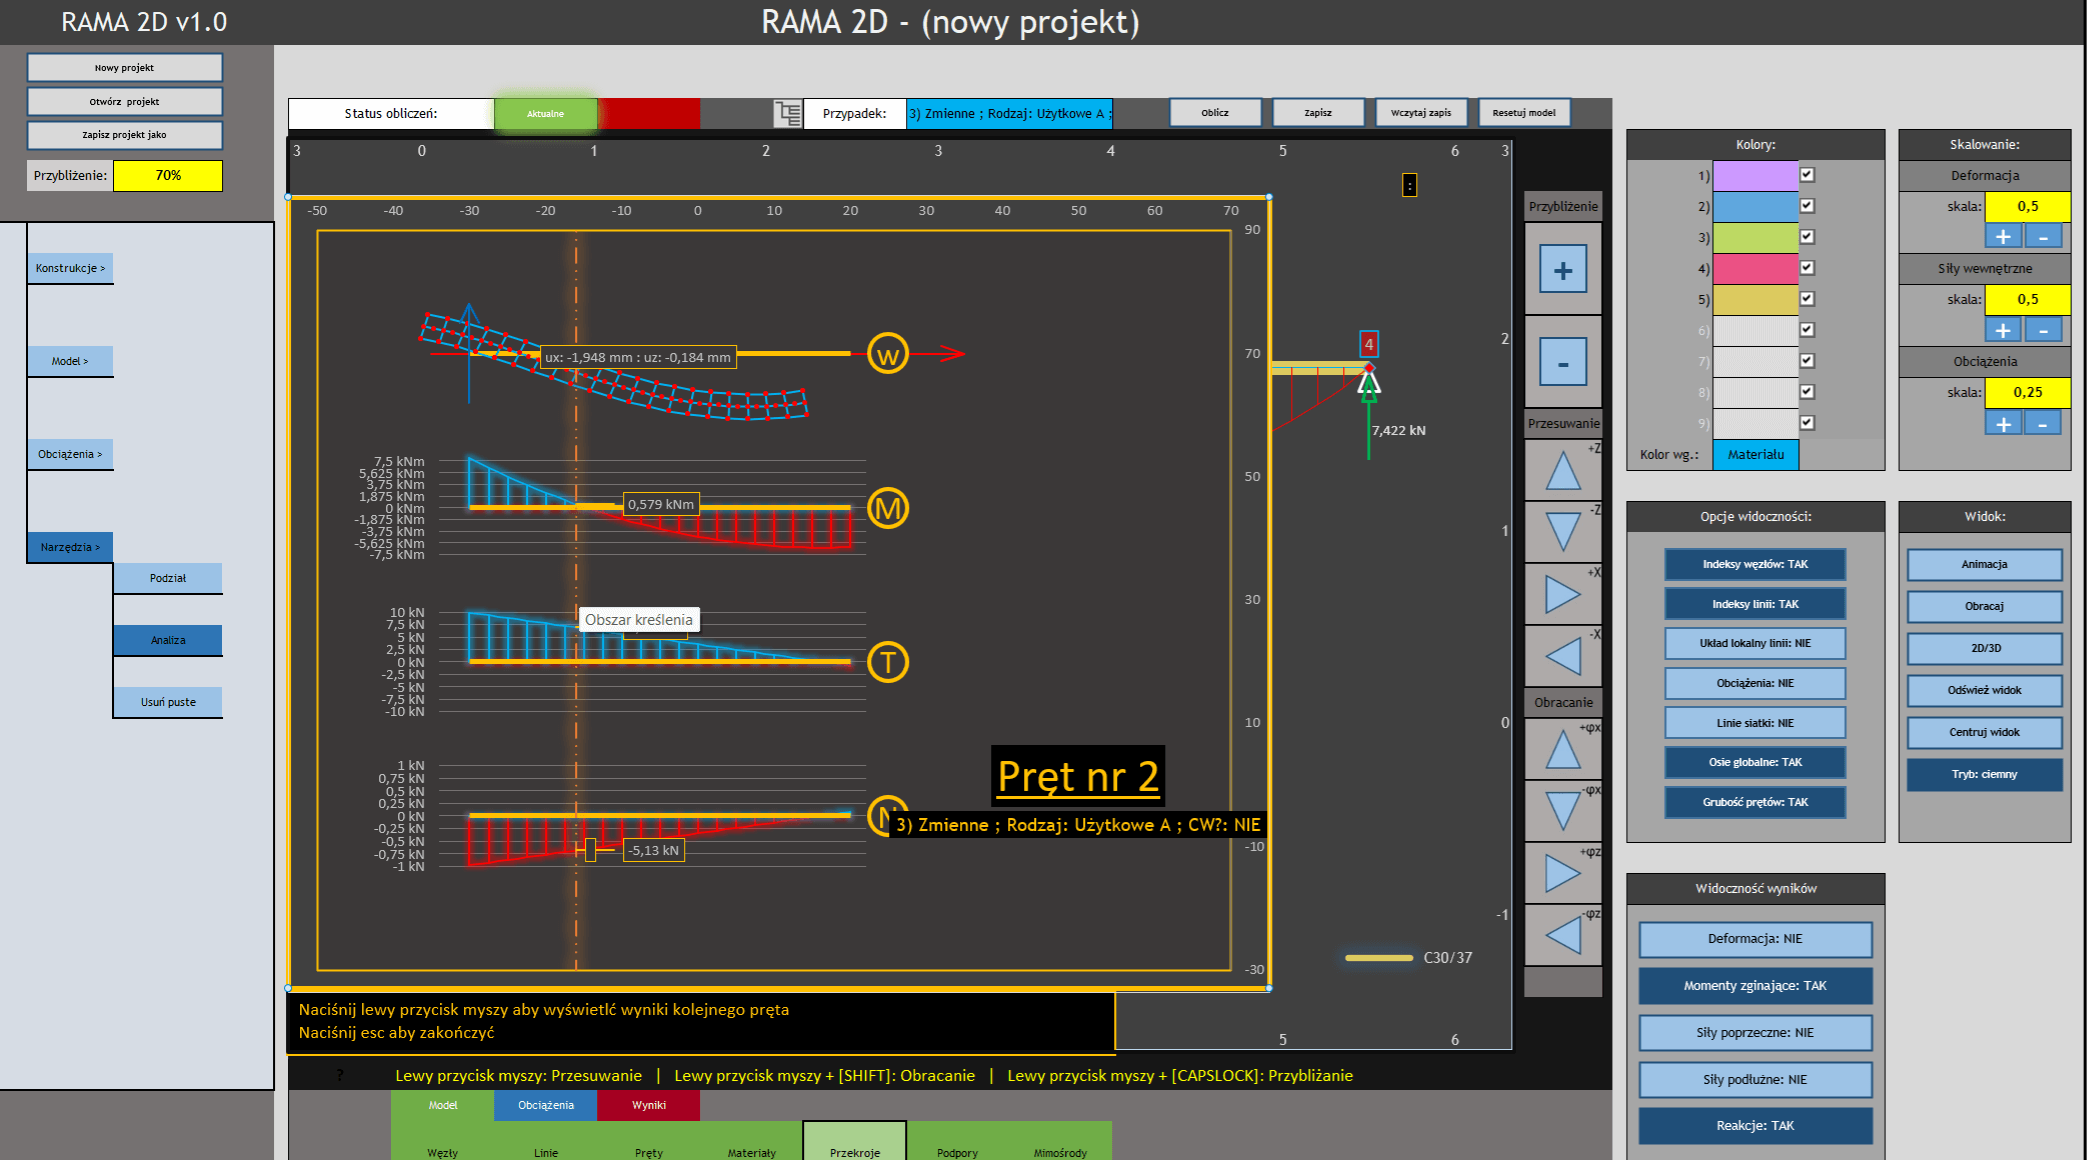Click the +X pan right arrow
This screenshot has height=1160, width=2088.
pos(1562,594)
